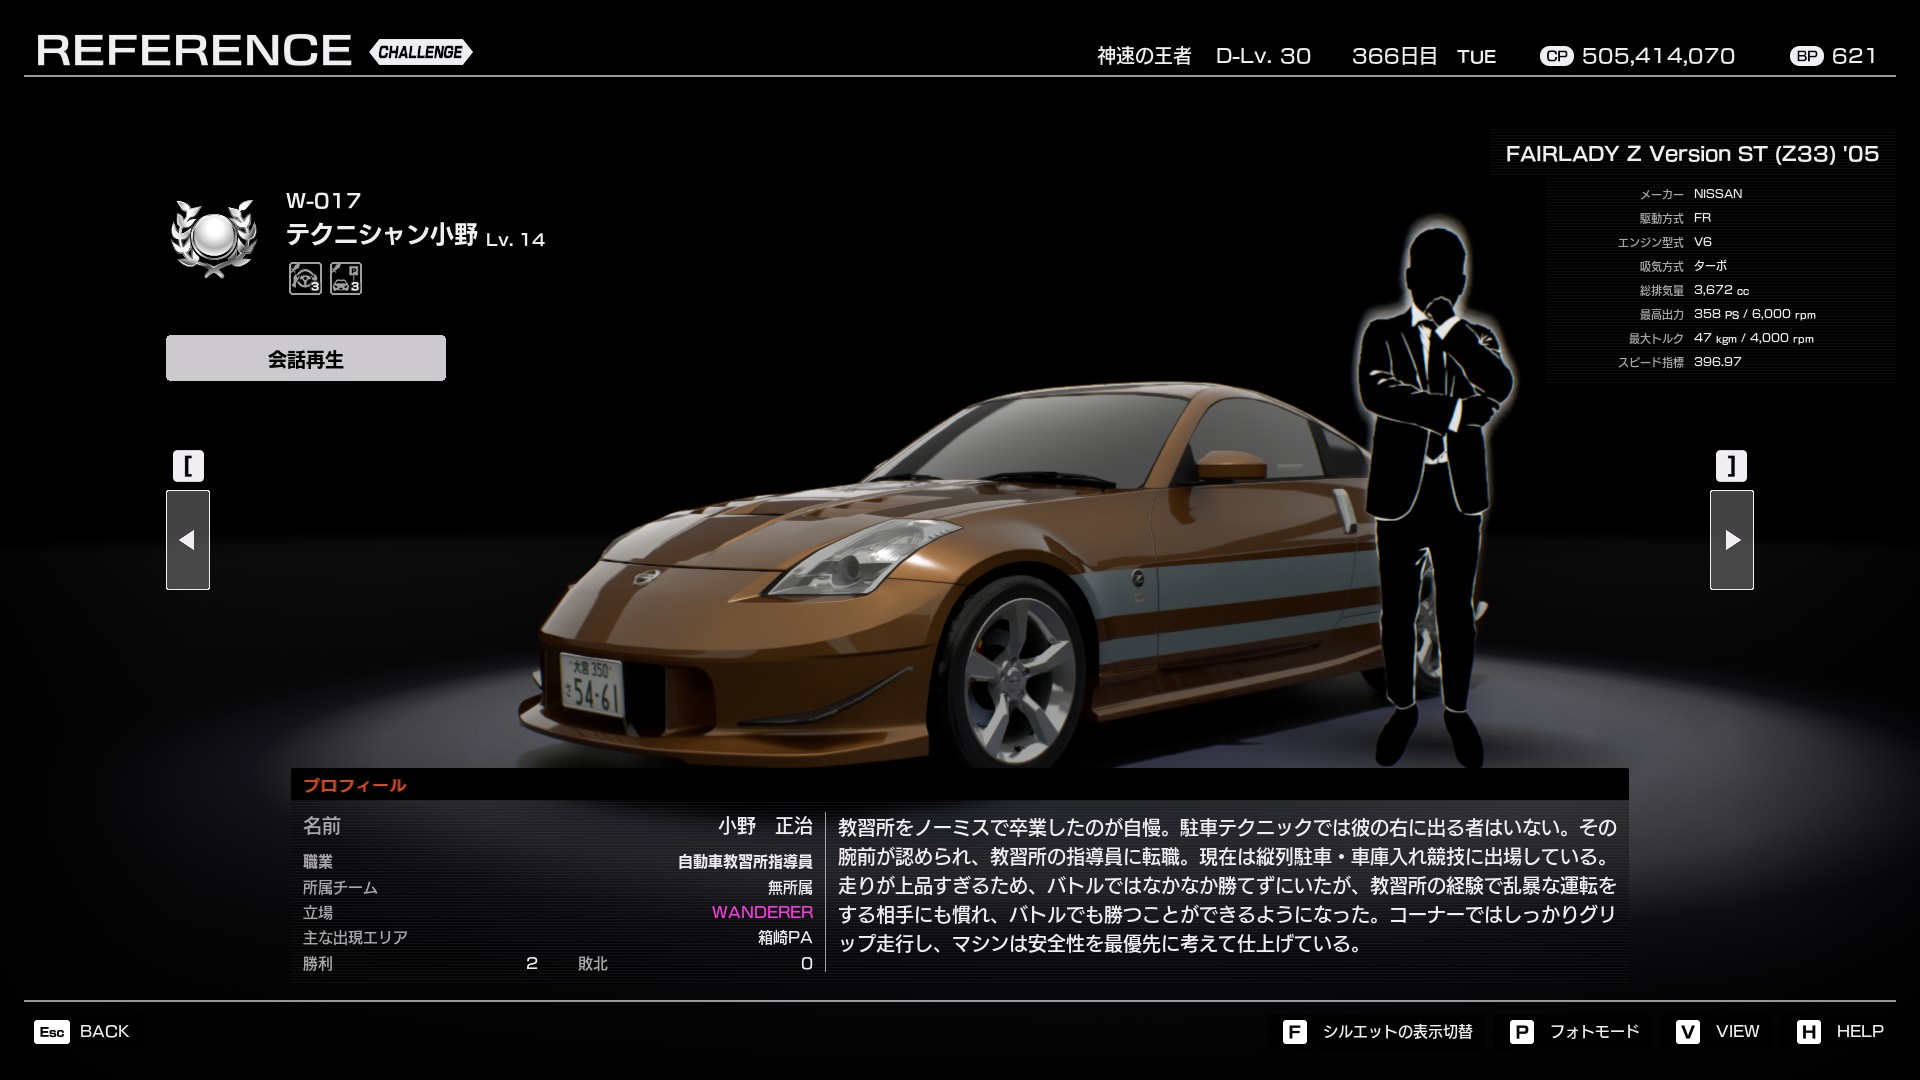Click the H key HELP icon

pyautogui.click(x=1808, y=1032)
